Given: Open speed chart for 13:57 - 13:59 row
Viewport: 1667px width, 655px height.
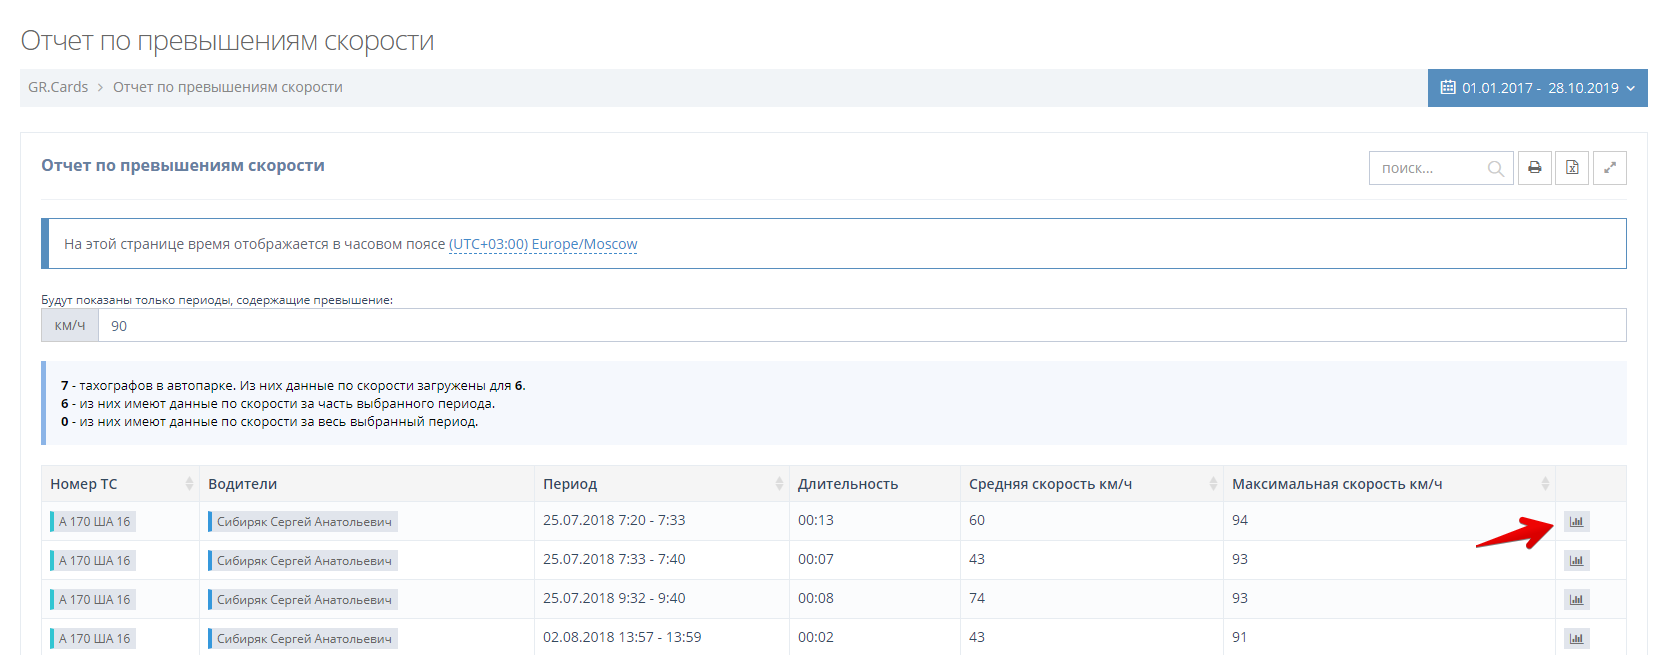Looking at the screenshot, I should coord(1577,639).
